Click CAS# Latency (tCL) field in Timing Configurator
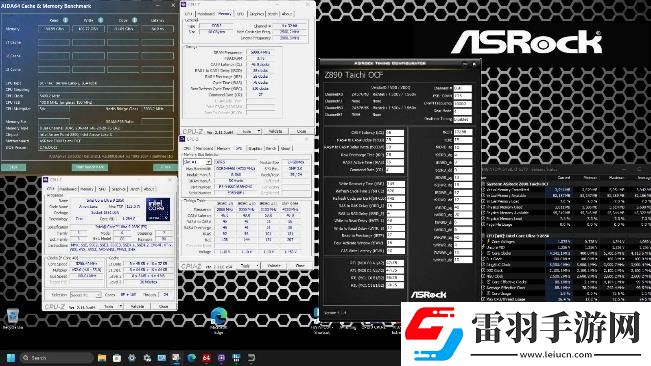 [394, 133]
